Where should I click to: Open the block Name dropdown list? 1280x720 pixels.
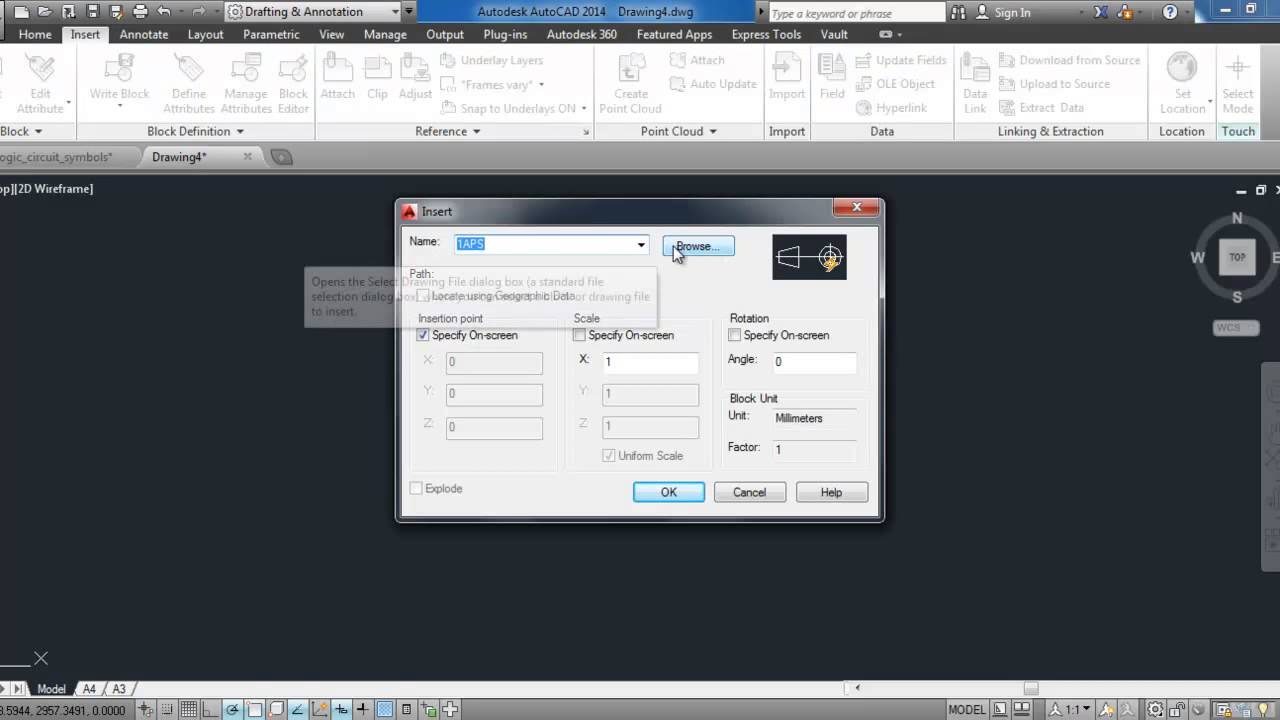(641, 244)
